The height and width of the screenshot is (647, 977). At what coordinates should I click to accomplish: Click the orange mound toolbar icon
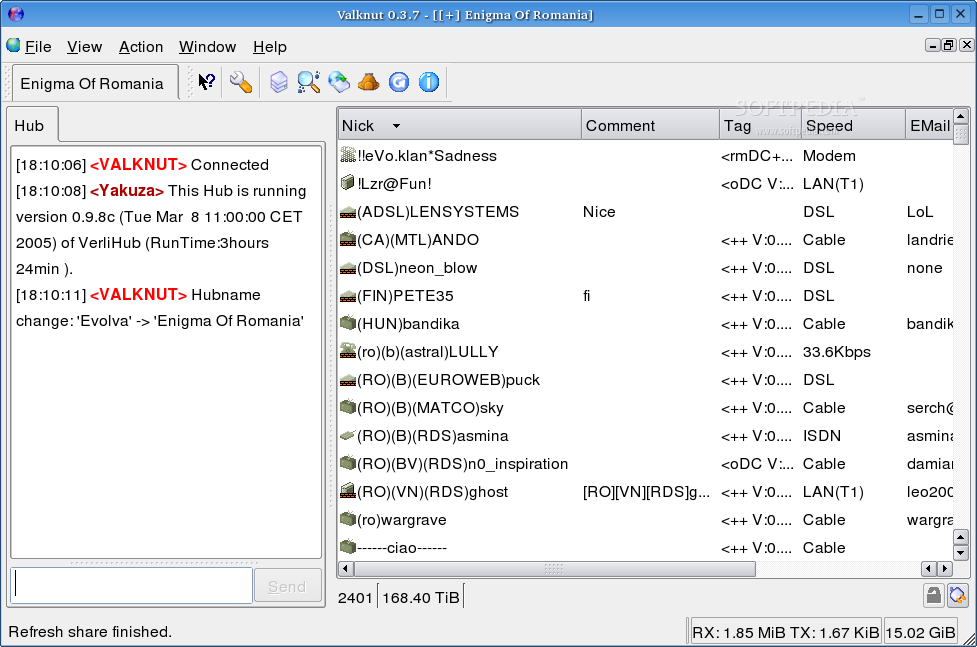pyautogui.click(x=369, y=82)
